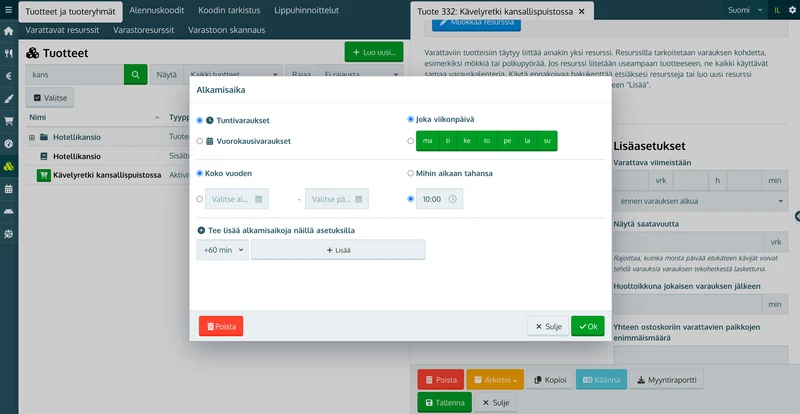800x414 pixels.
Task: Click the Valitse button
Action: click(49, 98)
